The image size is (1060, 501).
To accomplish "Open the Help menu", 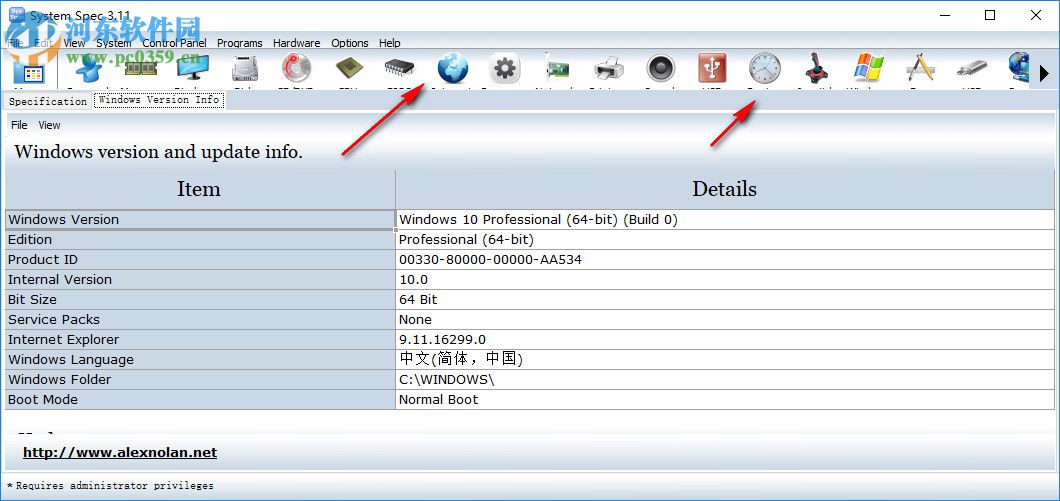I will tap(389, 43).
